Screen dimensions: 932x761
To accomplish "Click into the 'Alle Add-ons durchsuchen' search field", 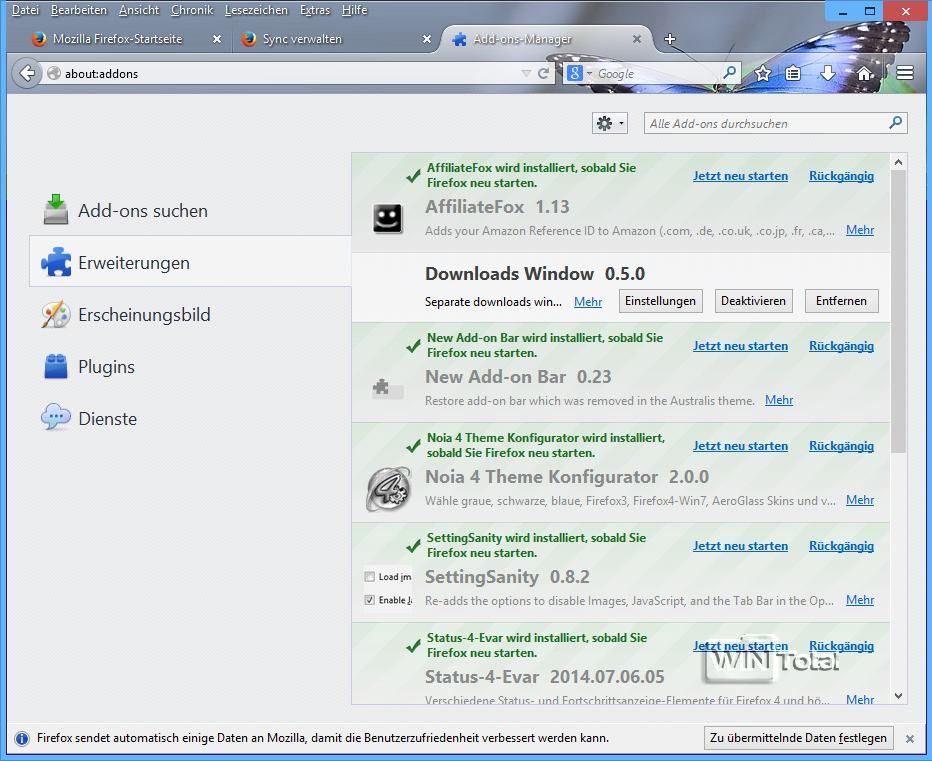I will coord(775,123).
